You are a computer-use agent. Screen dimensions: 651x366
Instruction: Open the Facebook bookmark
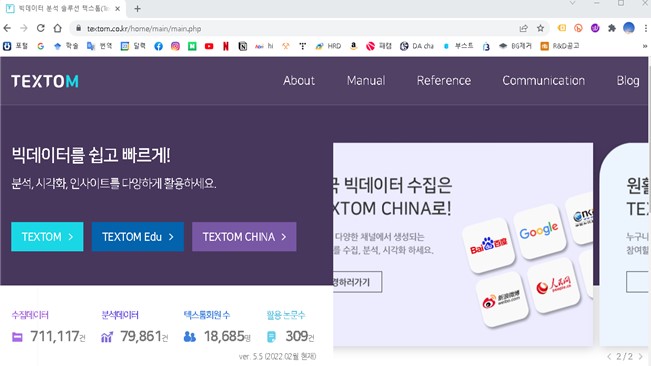[159, 46]
